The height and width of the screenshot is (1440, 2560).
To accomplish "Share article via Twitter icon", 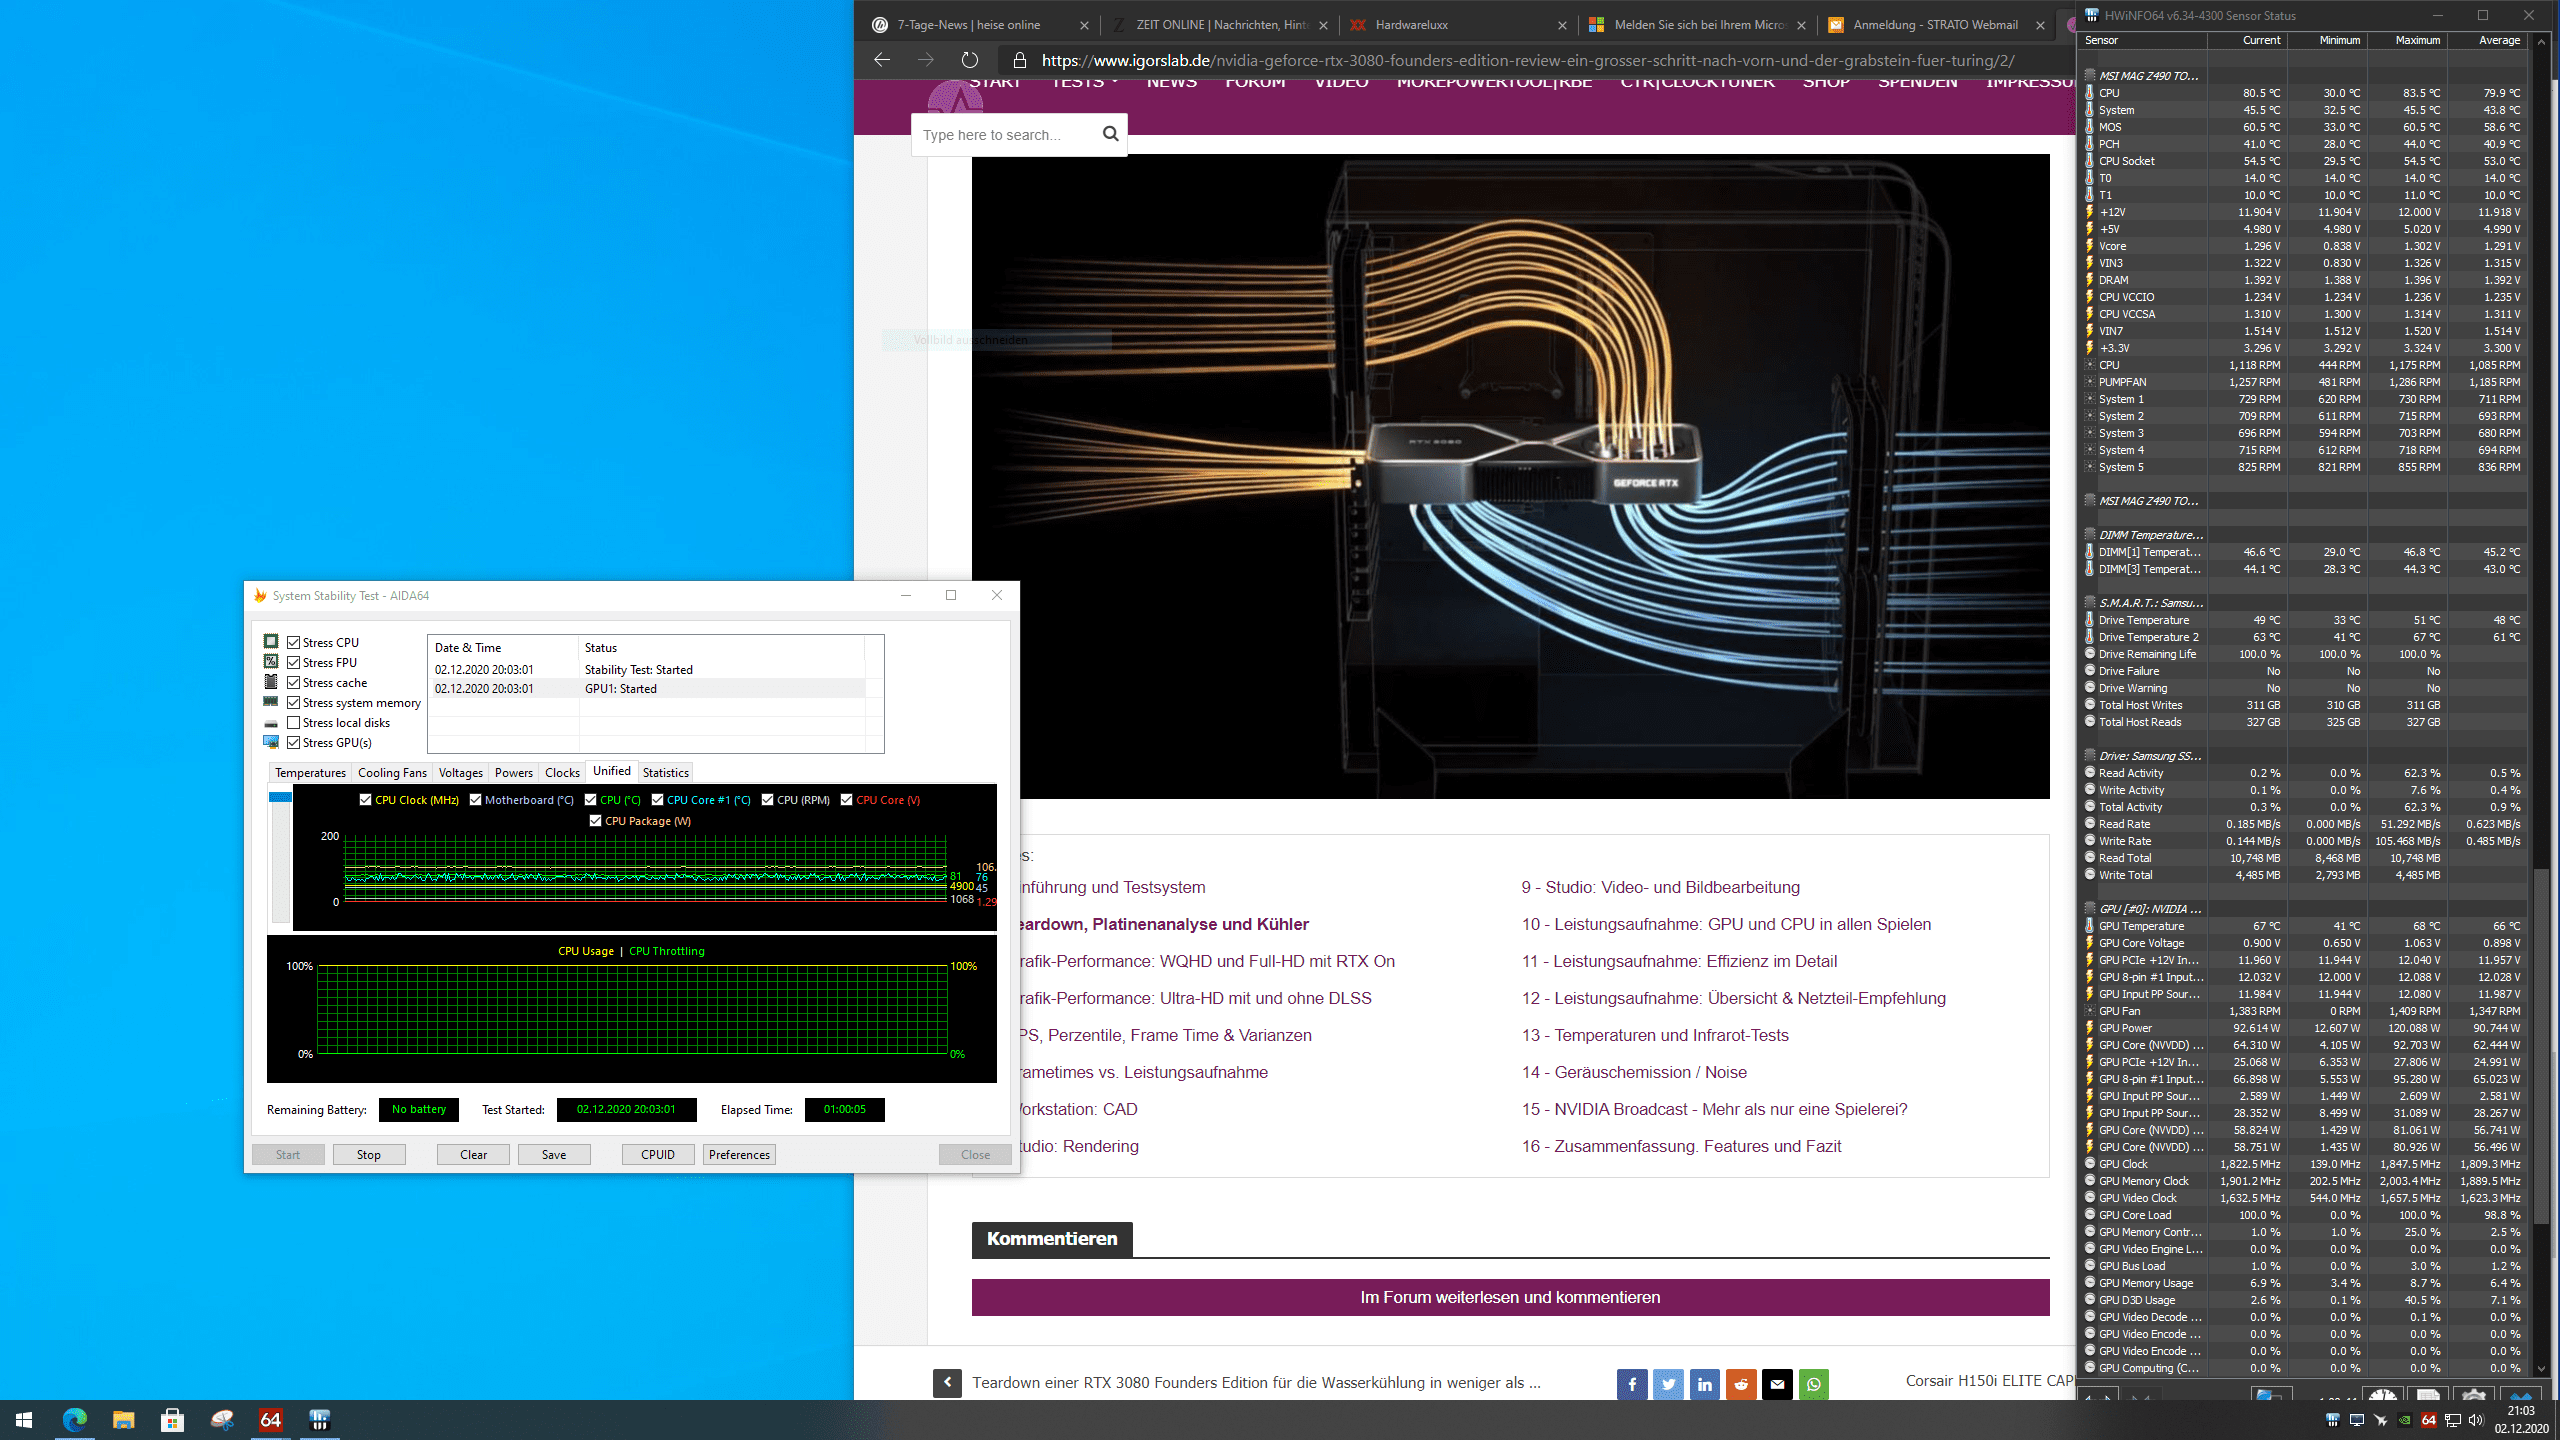I will 1668,1385.
